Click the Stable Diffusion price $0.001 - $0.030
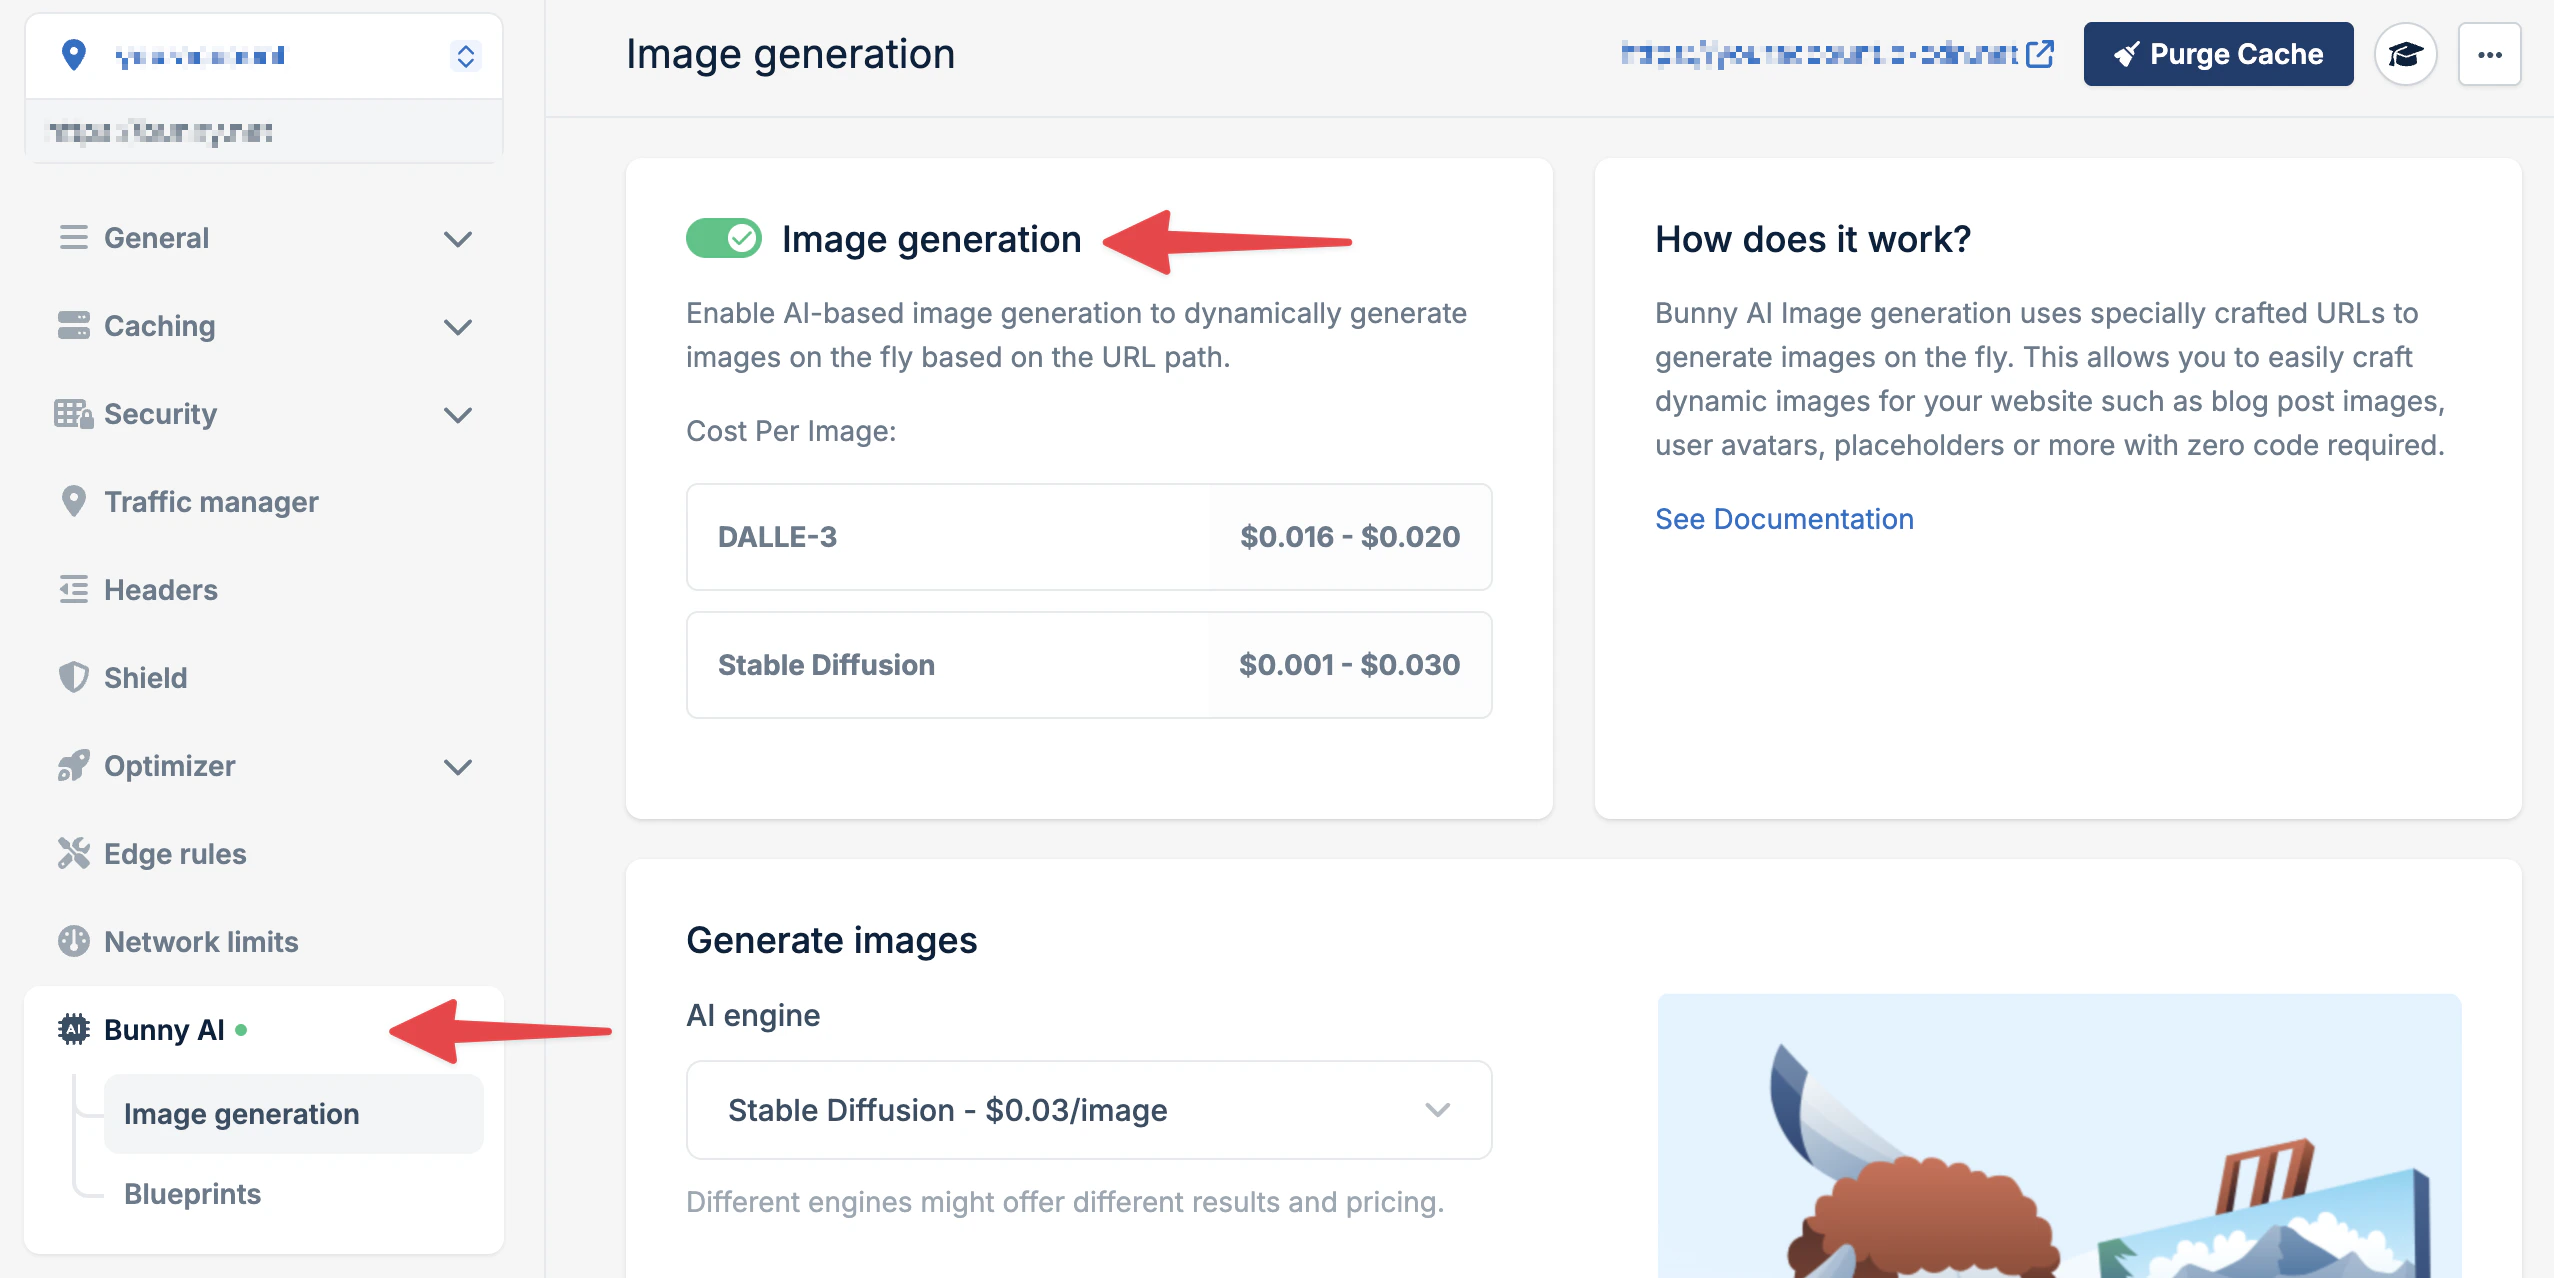 point(1350,665)
